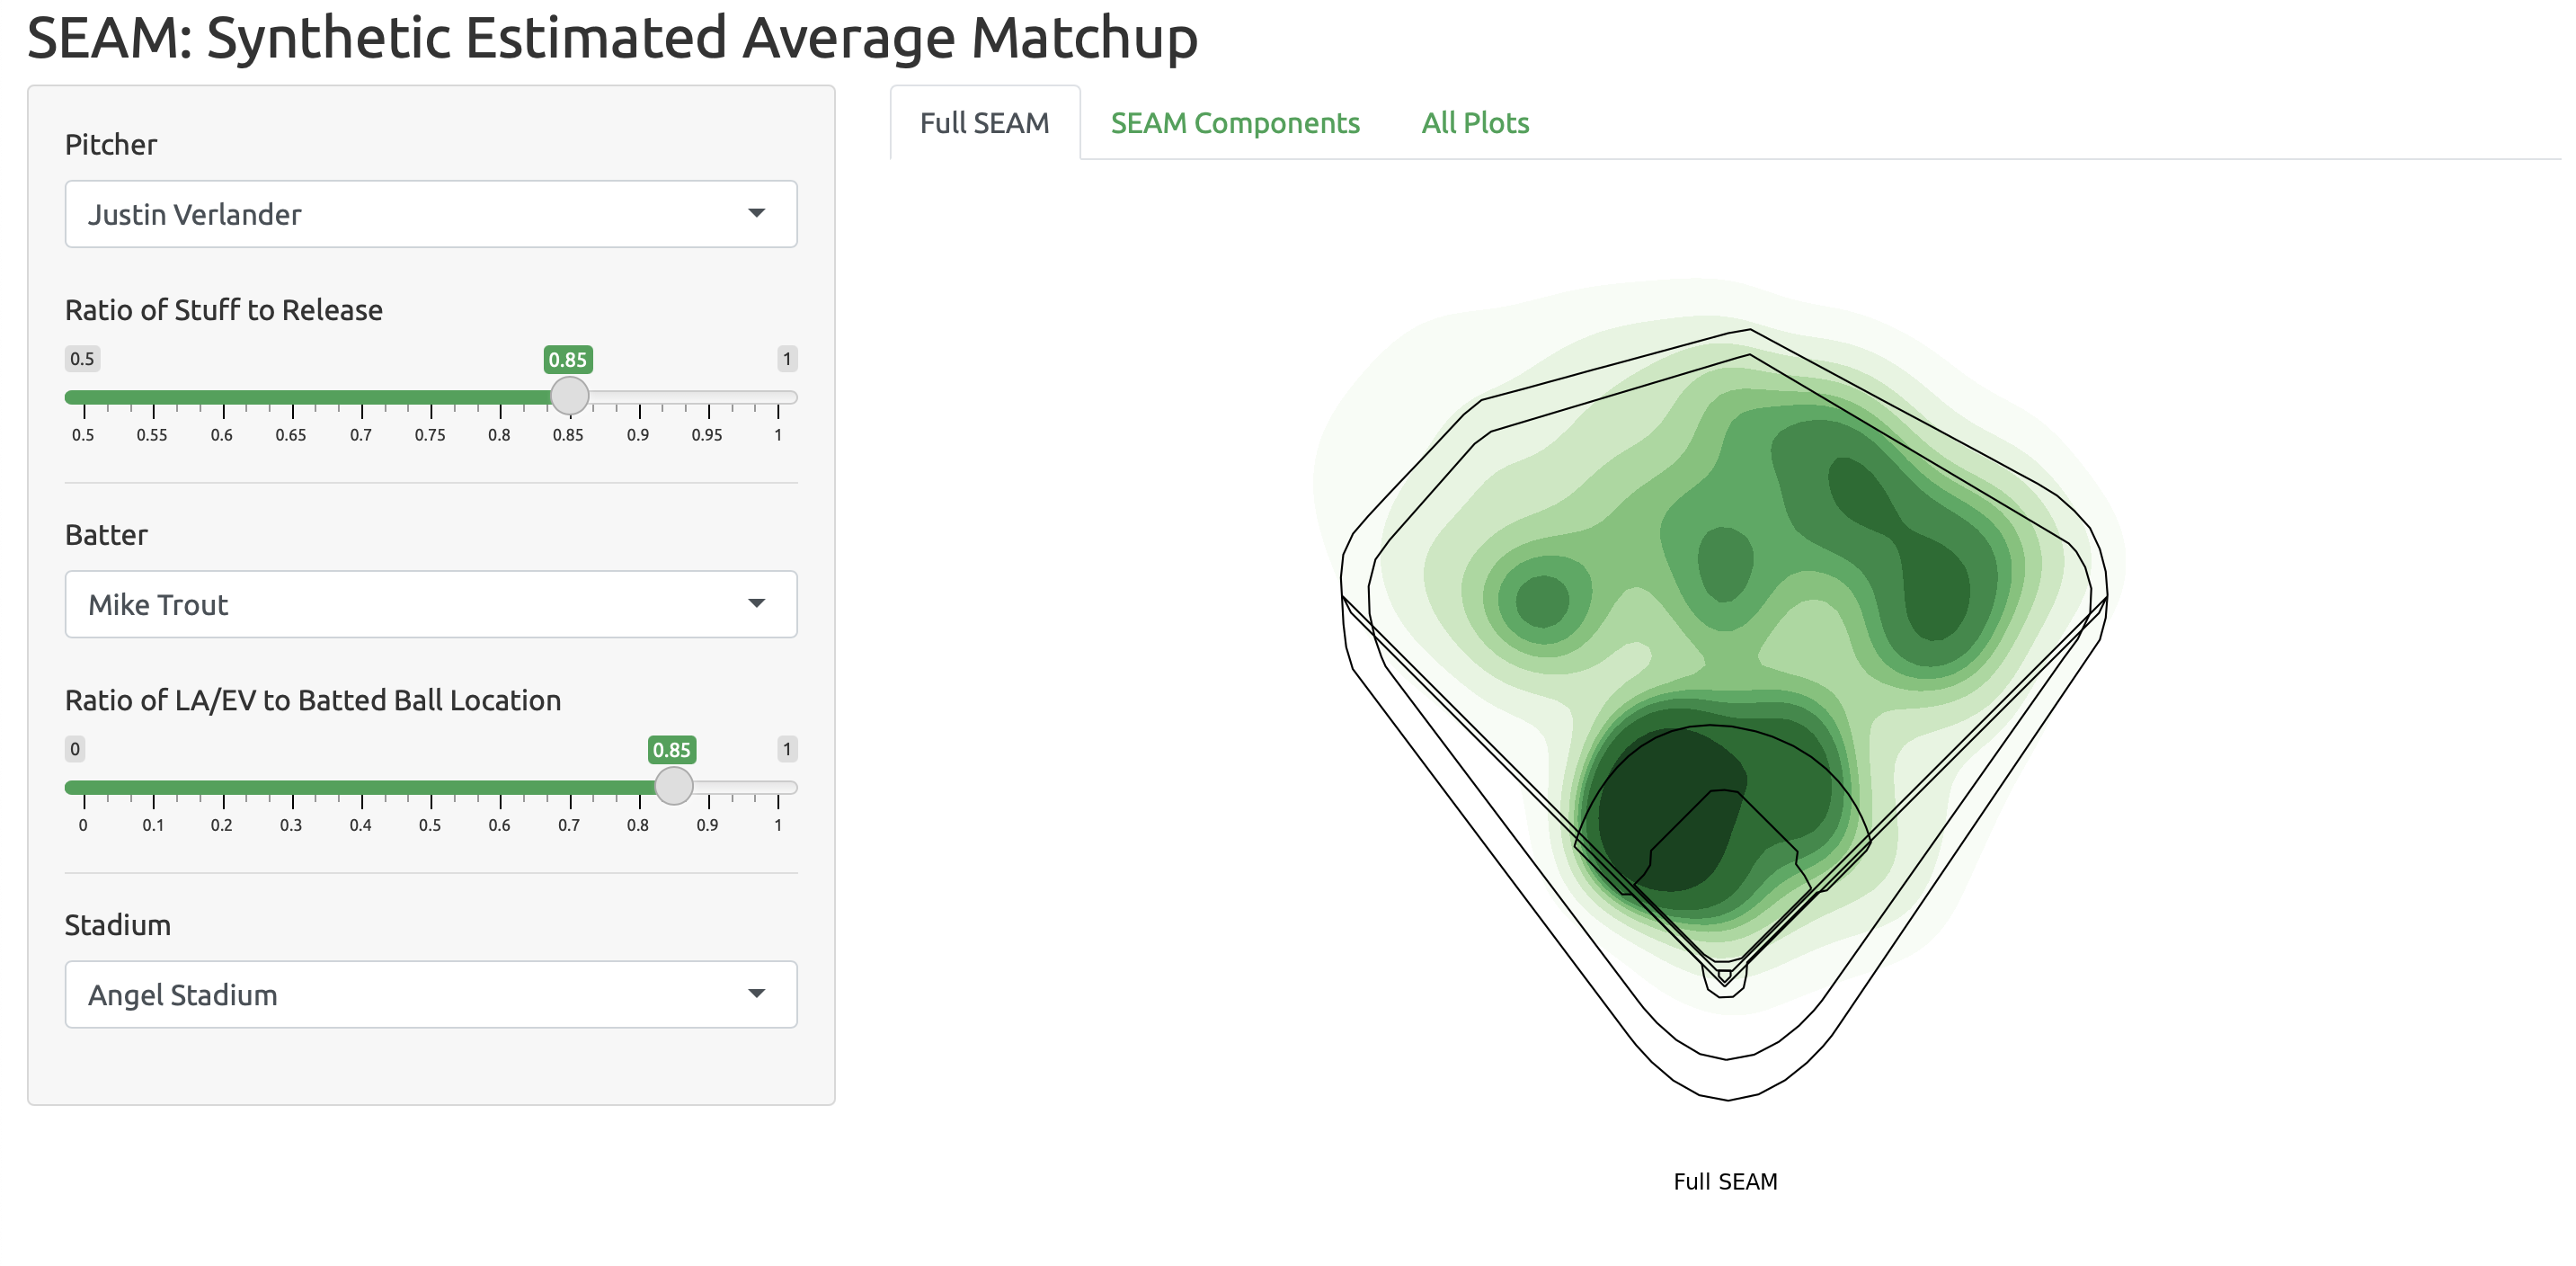This screenshot has height=1266, width=2576.
Task: Click the LA/EV to Batted Ball slider handle
Action: (673, 786)
